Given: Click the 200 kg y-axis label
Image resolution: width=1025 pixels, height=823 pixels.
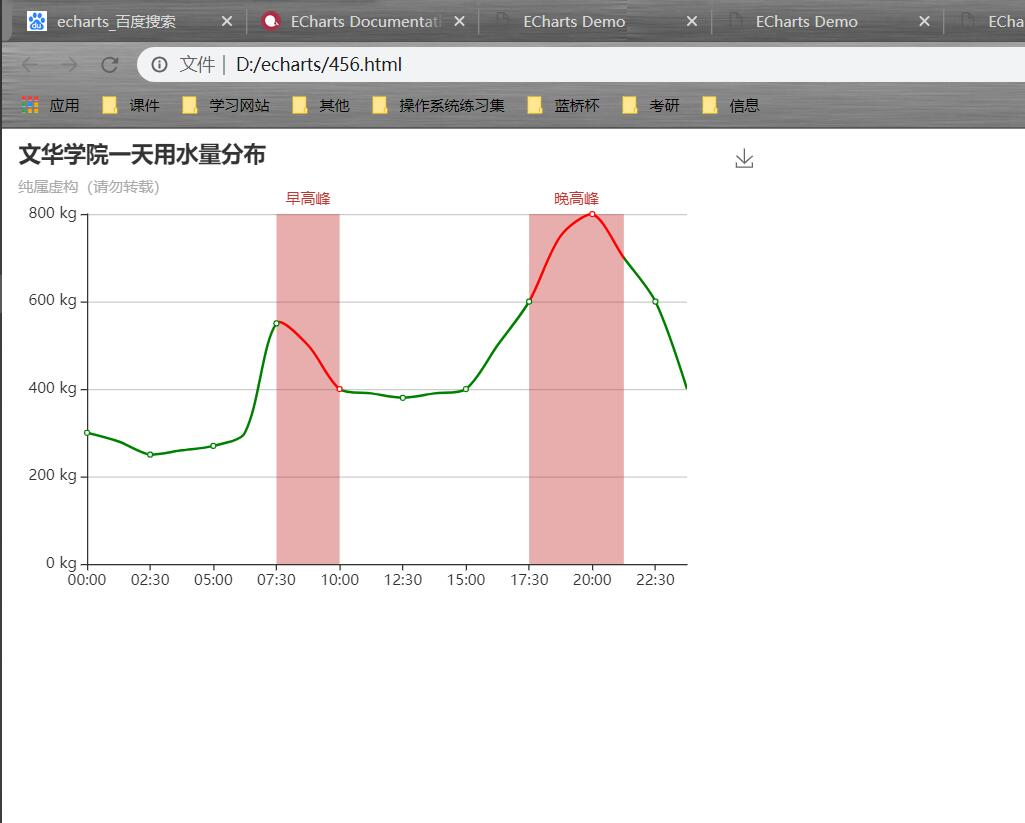Looking at the screenshot, I should coord(52,475).
